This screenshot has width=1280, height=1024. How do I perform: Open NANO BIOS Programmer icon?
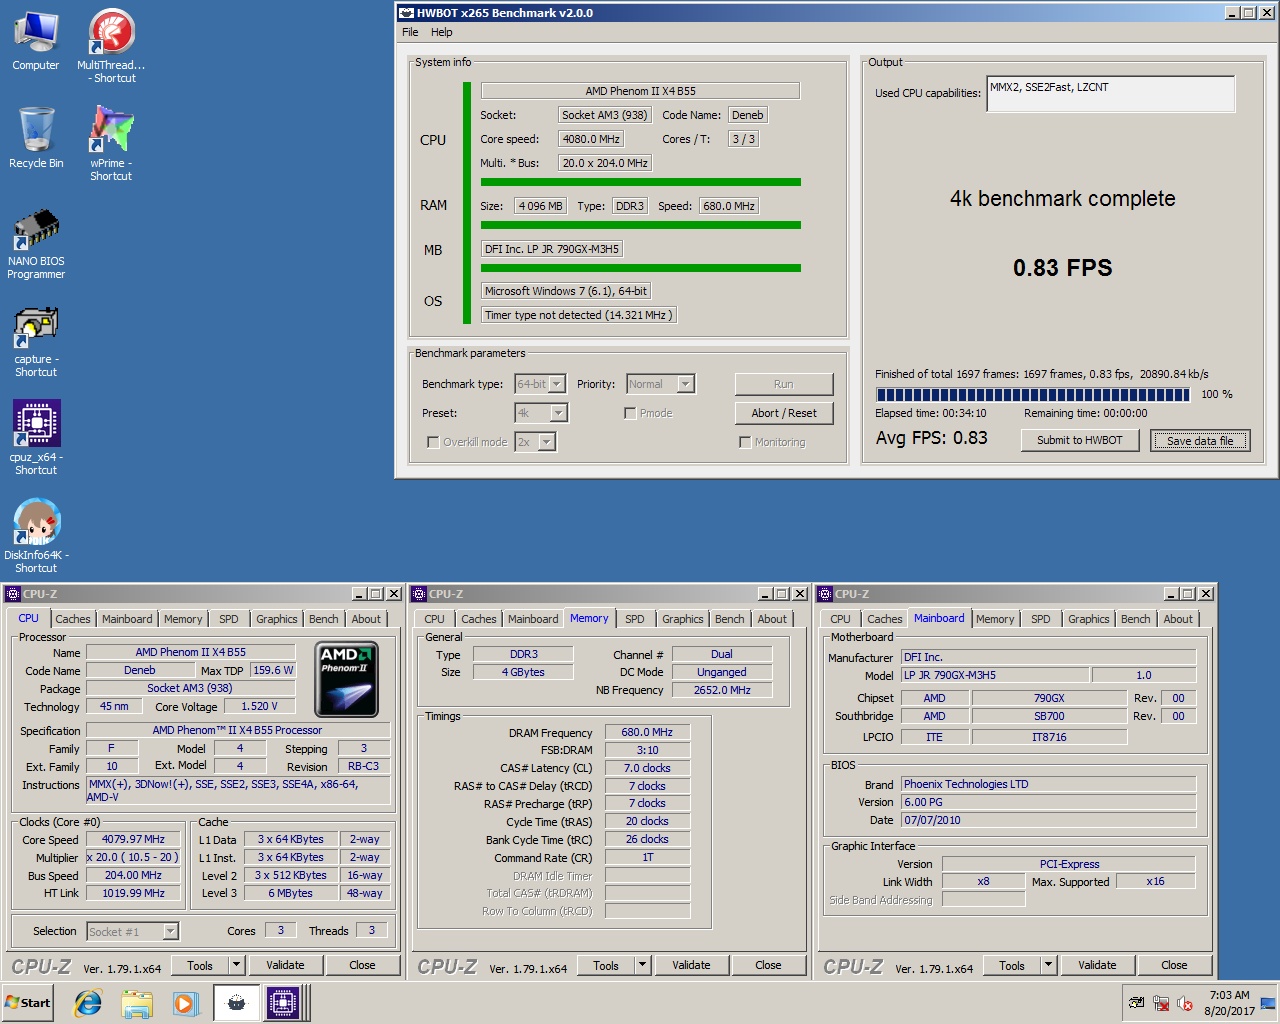pos(36,243)
